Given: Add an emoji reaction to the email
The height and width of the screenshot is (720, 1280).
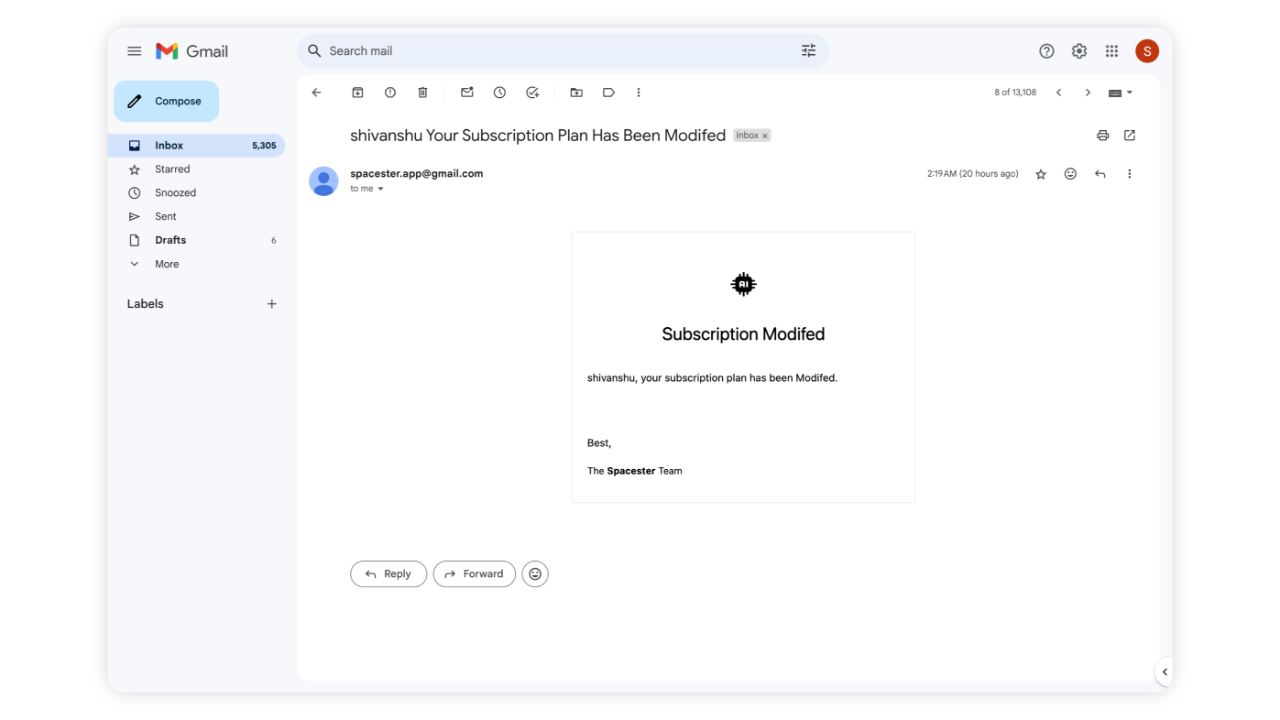Looking at the screenshot, I should (x=1070, y=173).
